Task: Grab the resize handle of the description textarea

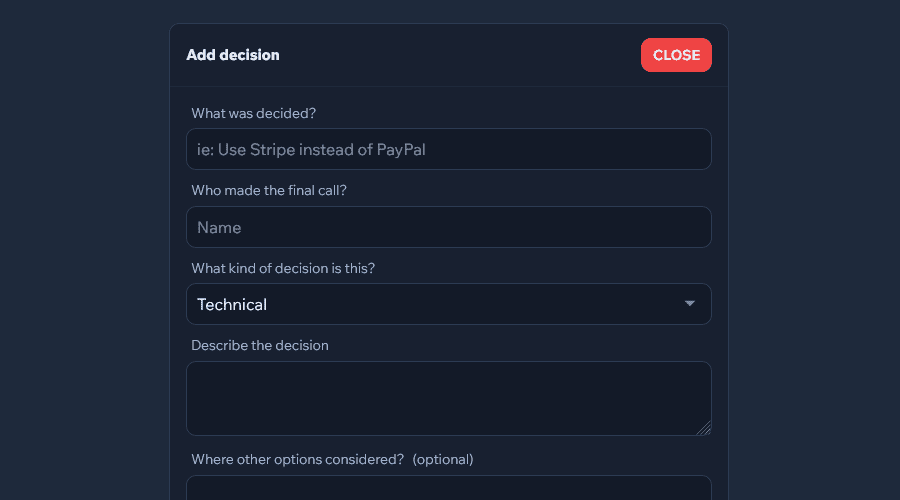Action: (x=704, y=428)
